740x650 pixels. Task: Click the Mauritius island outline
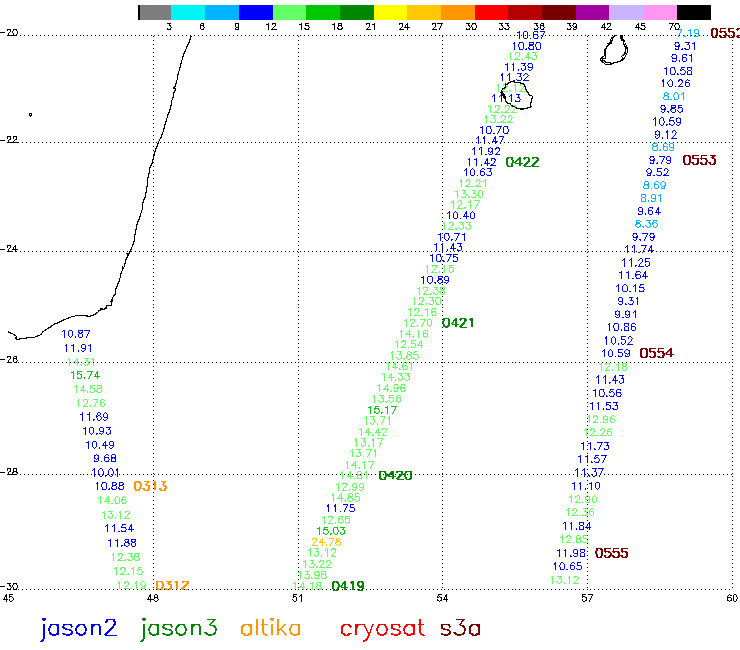pos(614,50)
